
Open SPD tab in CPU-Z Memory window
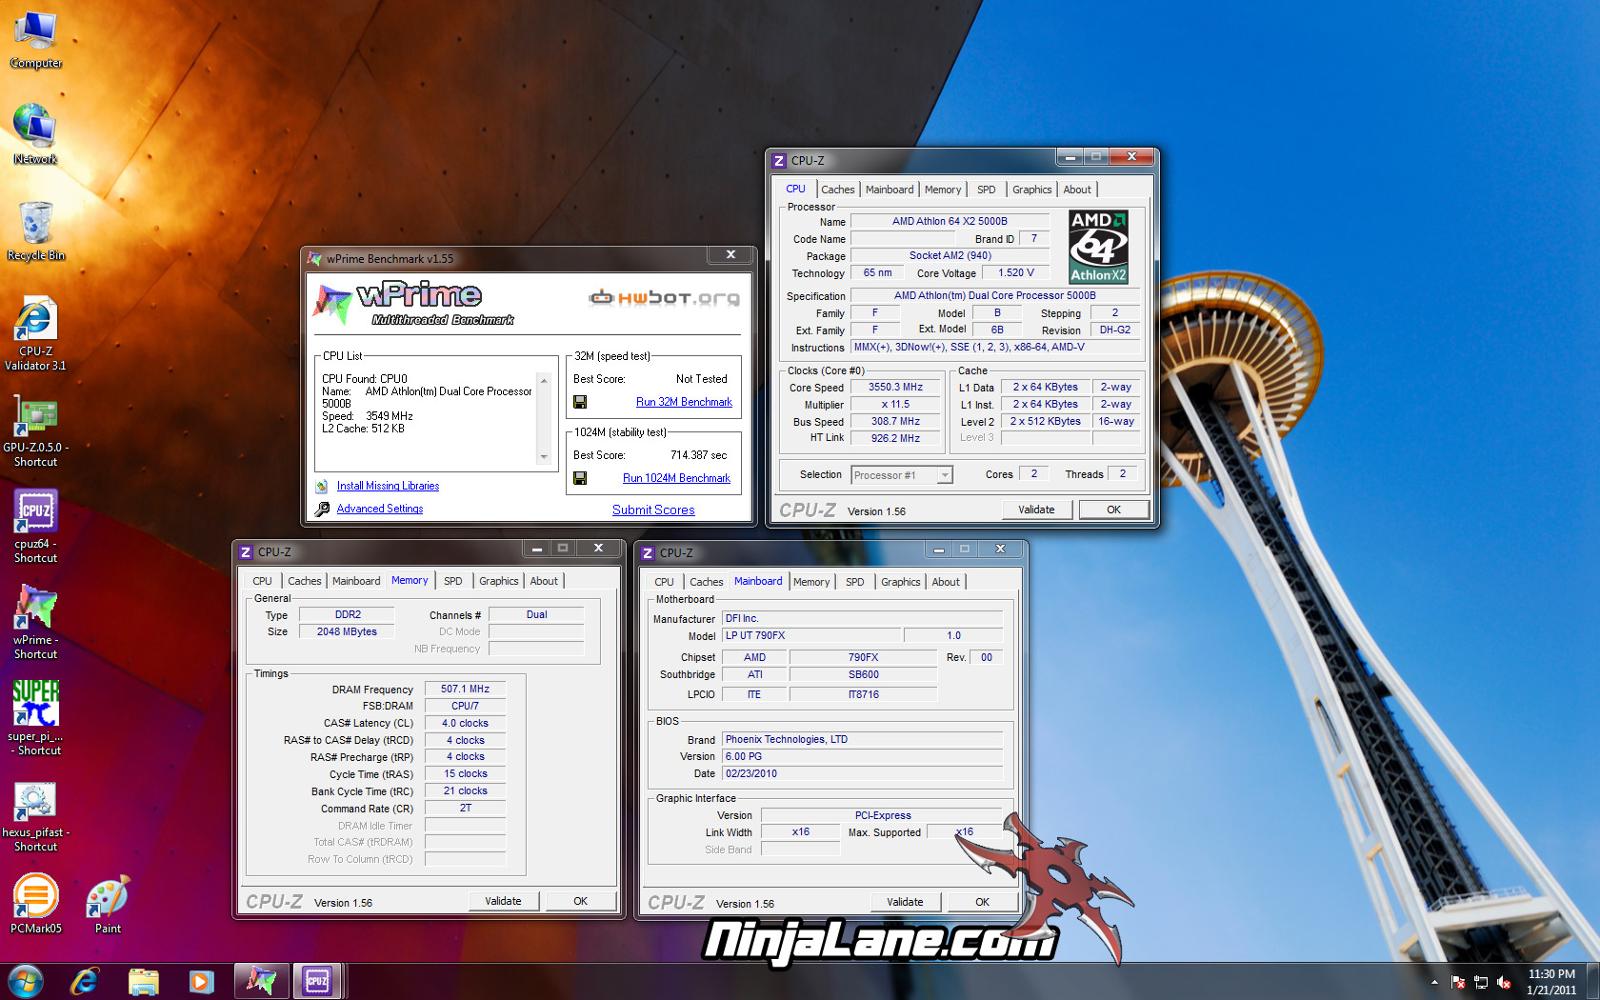coord(453,581)
